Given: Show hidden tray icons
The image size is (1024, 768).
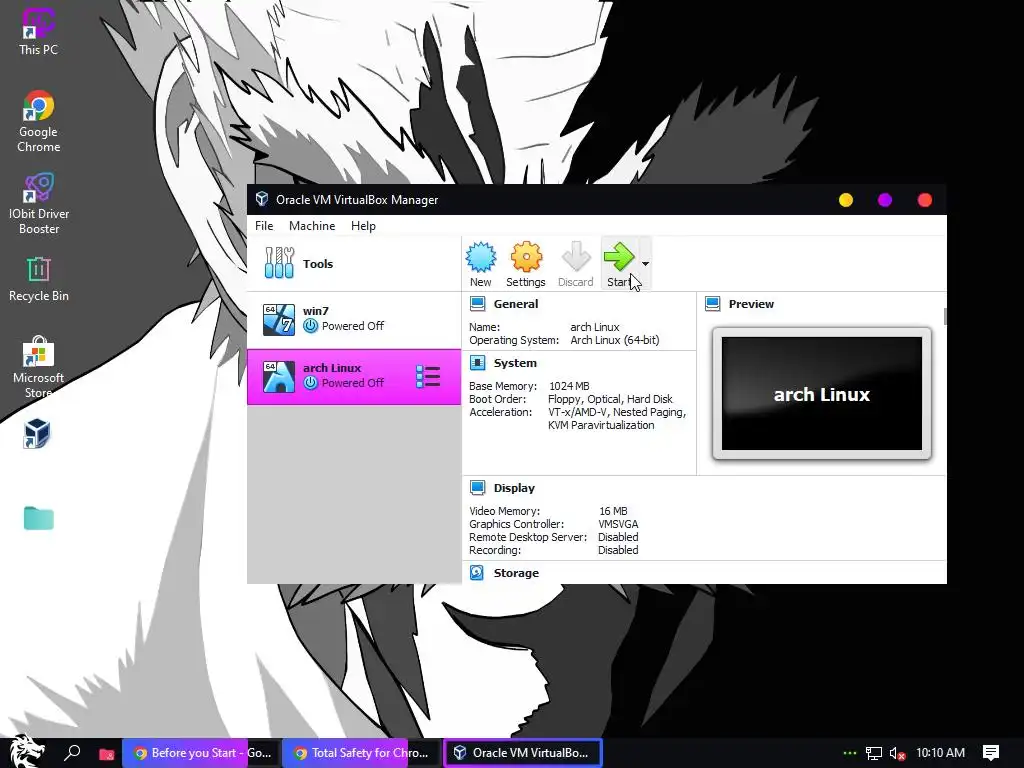Looking at the screenshot, I should tap(849, 753).
